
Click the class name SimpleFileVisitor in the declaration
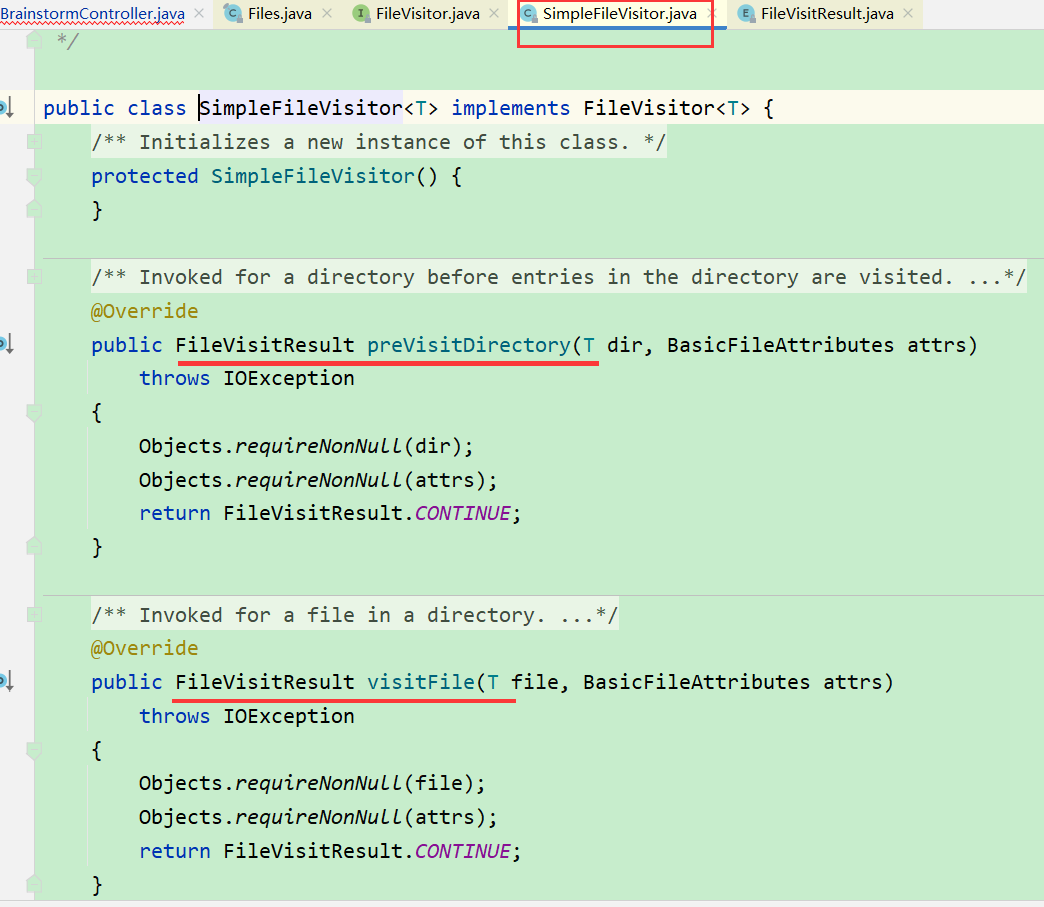(301, 108)
